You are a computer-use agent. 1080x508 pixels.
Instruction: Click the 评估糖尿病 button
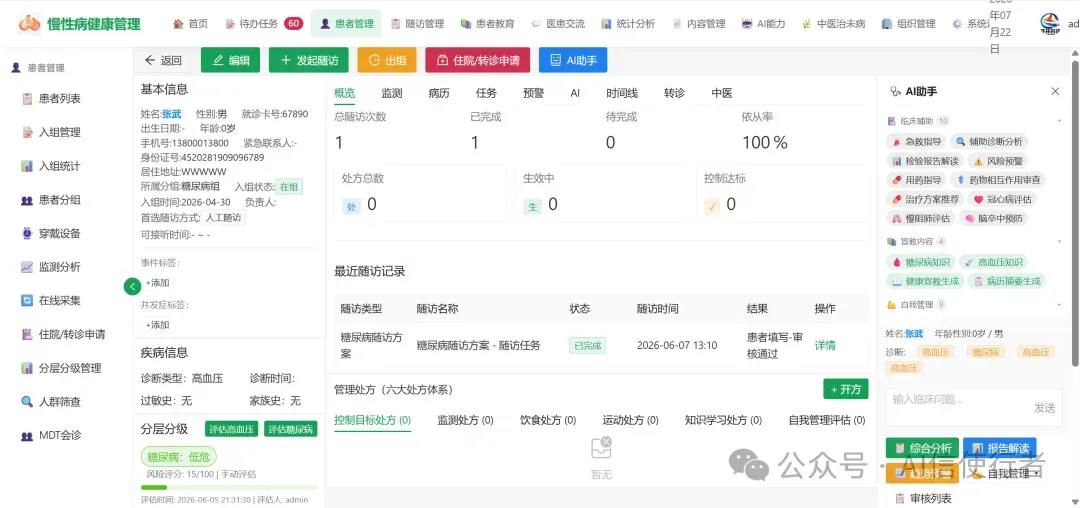(x=291, y=429)
